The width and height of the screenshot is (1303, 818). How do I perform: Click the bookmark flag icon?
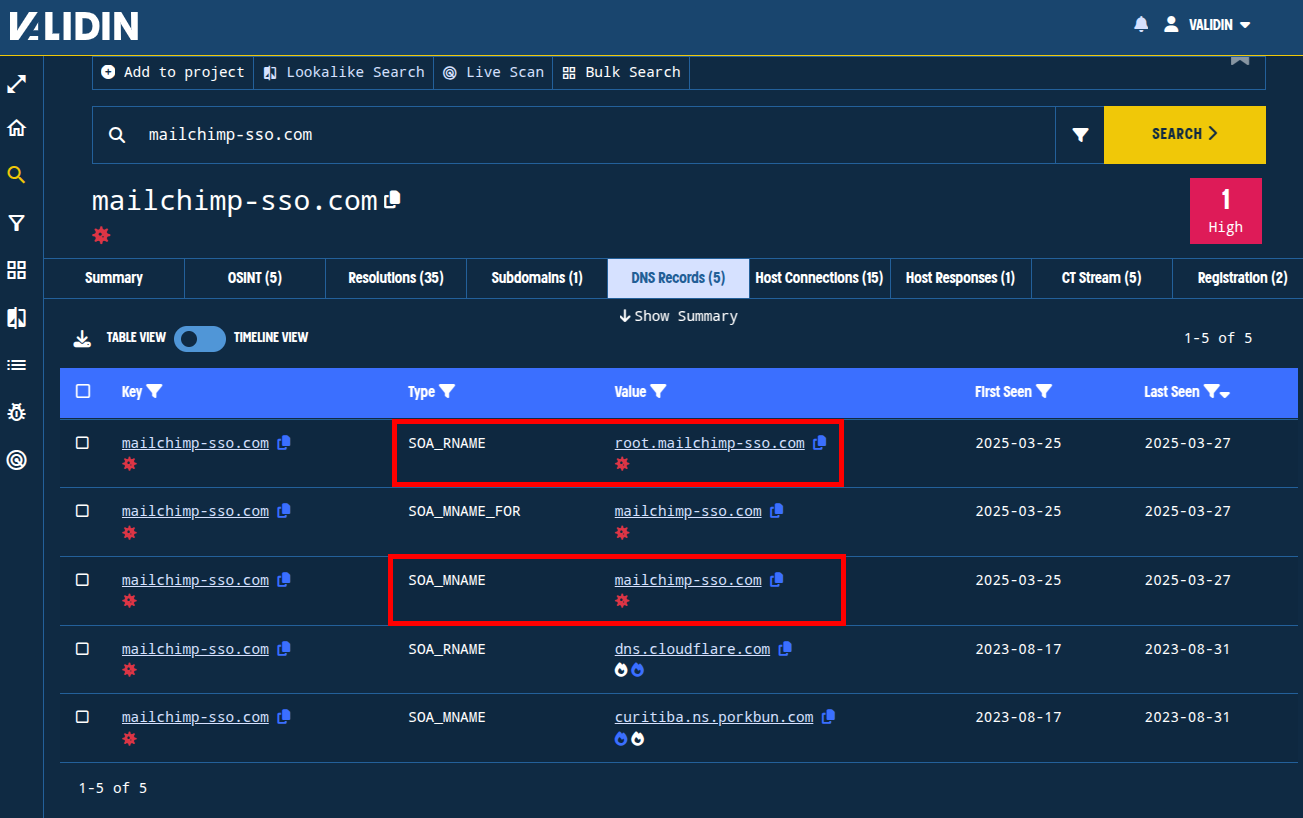point(1240,59)
